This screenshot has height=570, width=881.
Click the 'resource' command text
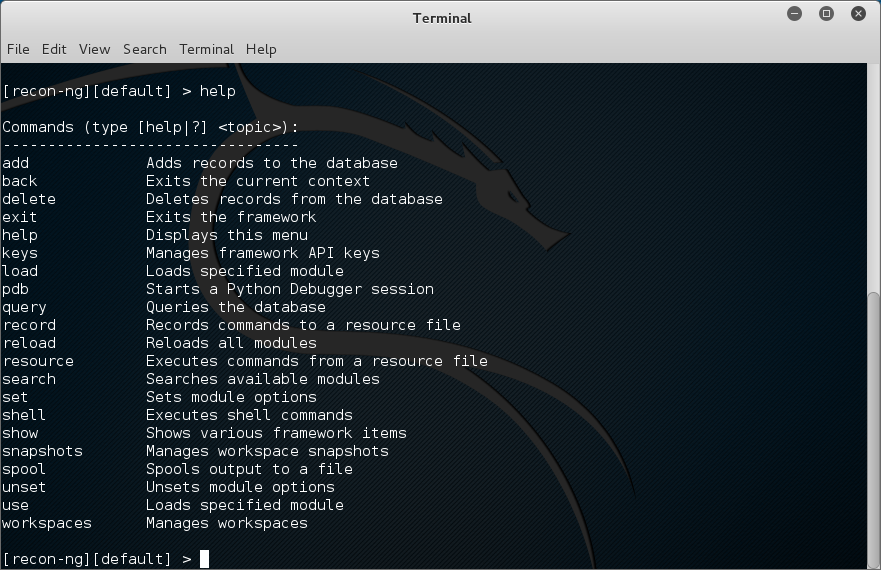pyautogui.click(x=38, y=361)
